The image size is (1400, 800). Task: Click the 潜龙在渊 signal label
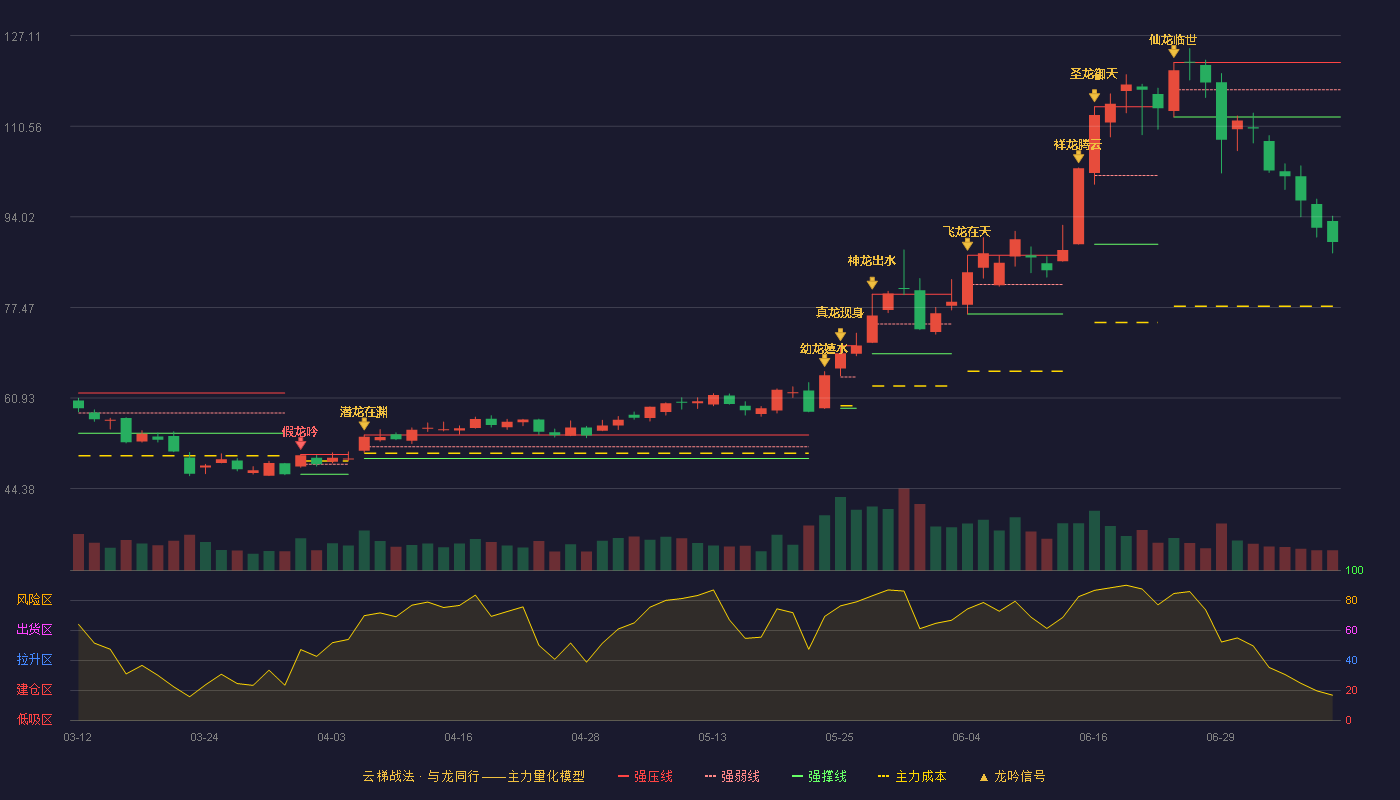[x=364, y=412]
